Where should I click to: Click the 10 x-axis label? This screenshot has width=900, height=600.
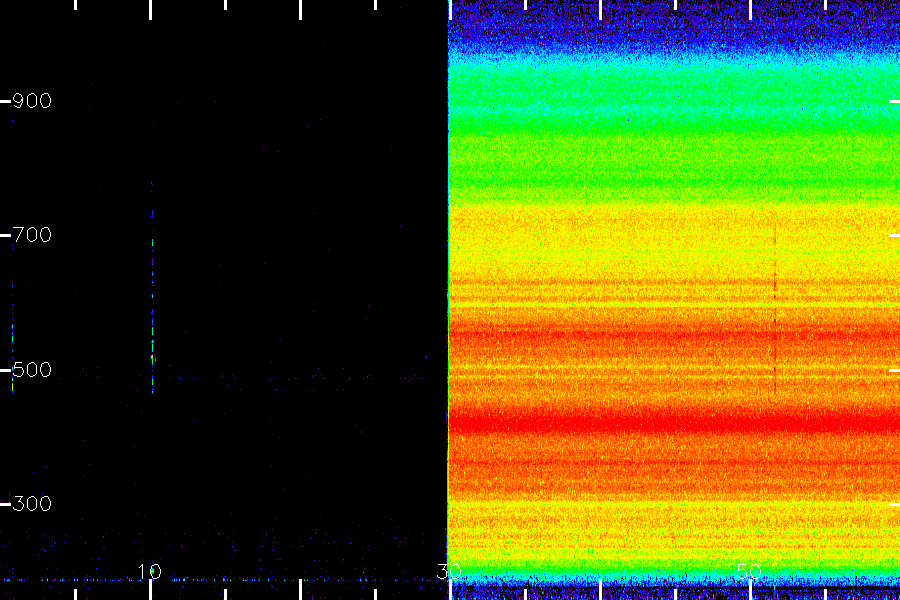coord(150,571)
